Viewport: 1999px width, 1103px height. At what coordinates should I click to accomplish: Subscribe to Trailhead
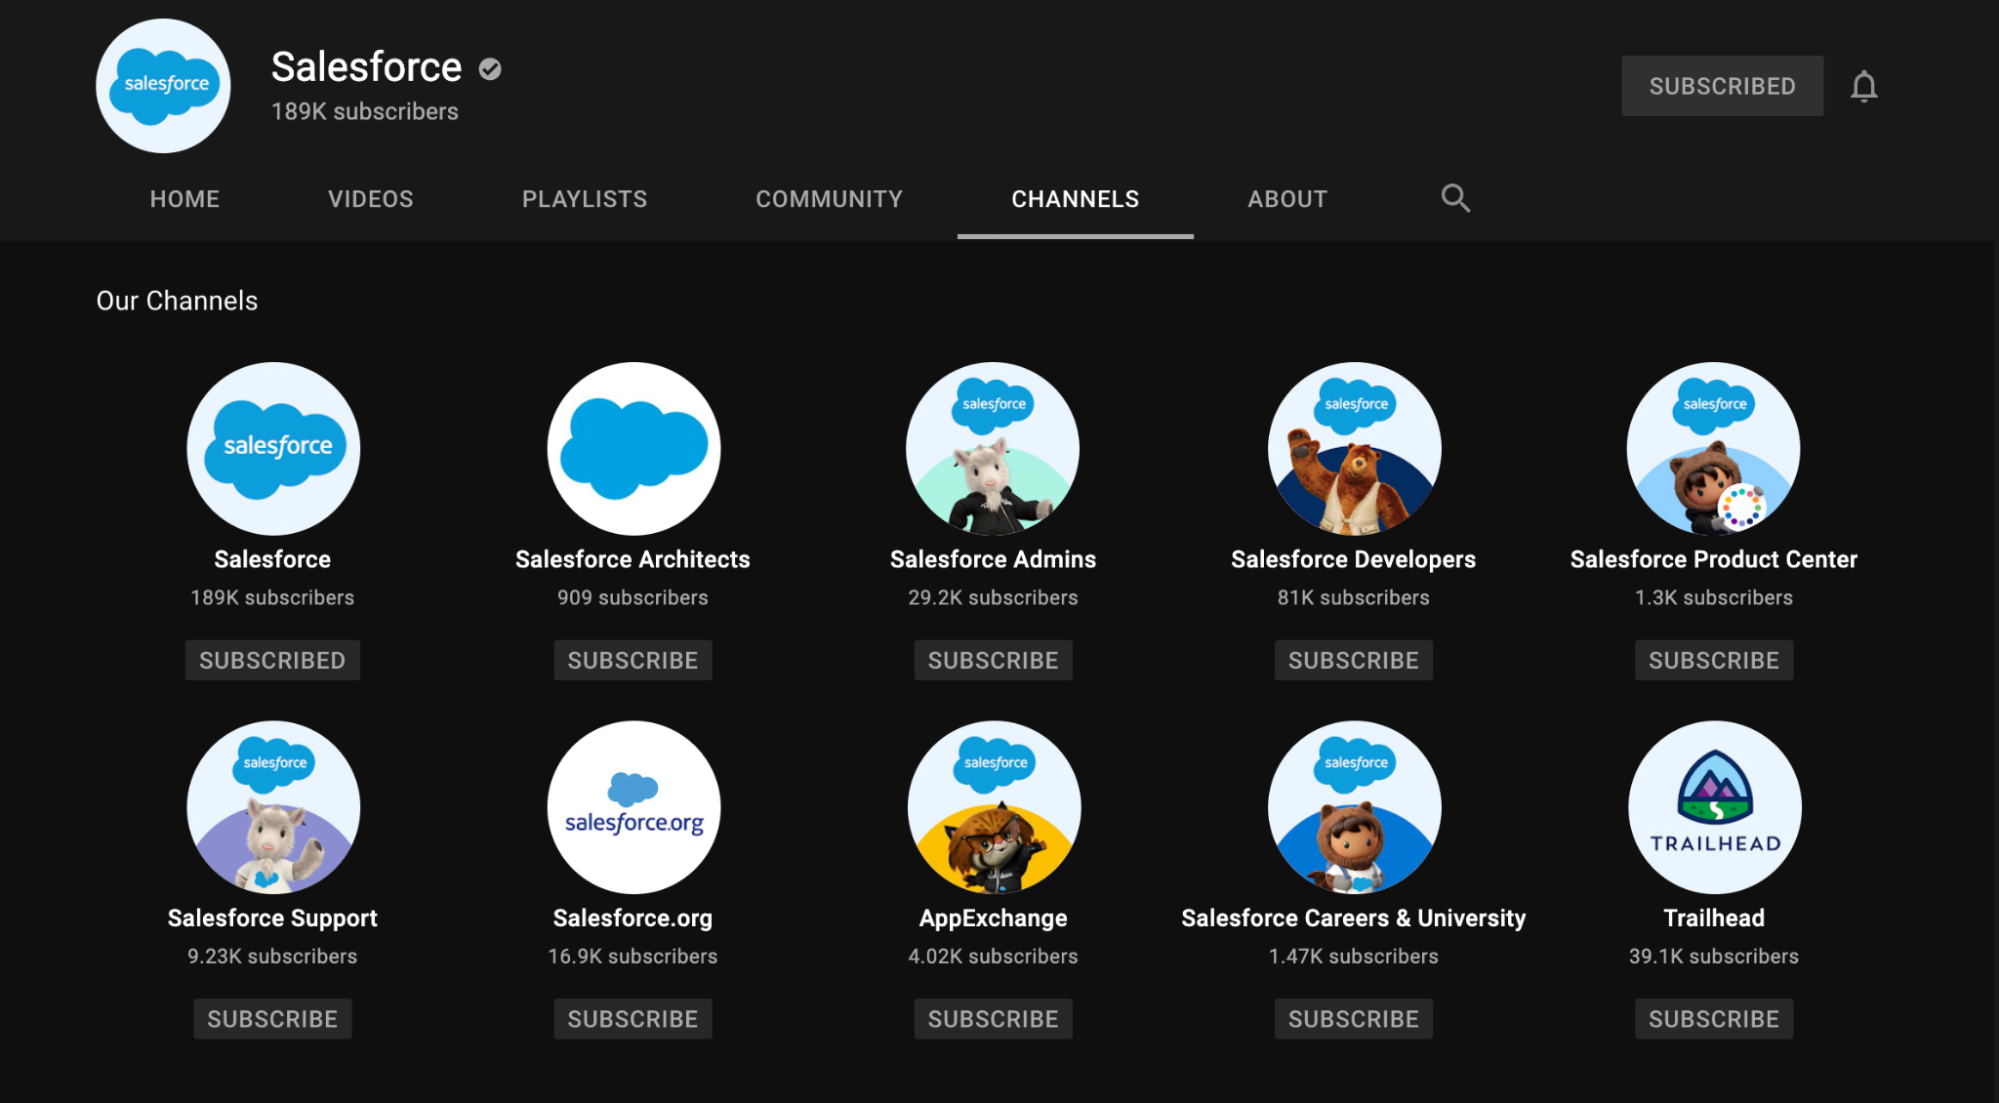[x=1713, y=1018]
